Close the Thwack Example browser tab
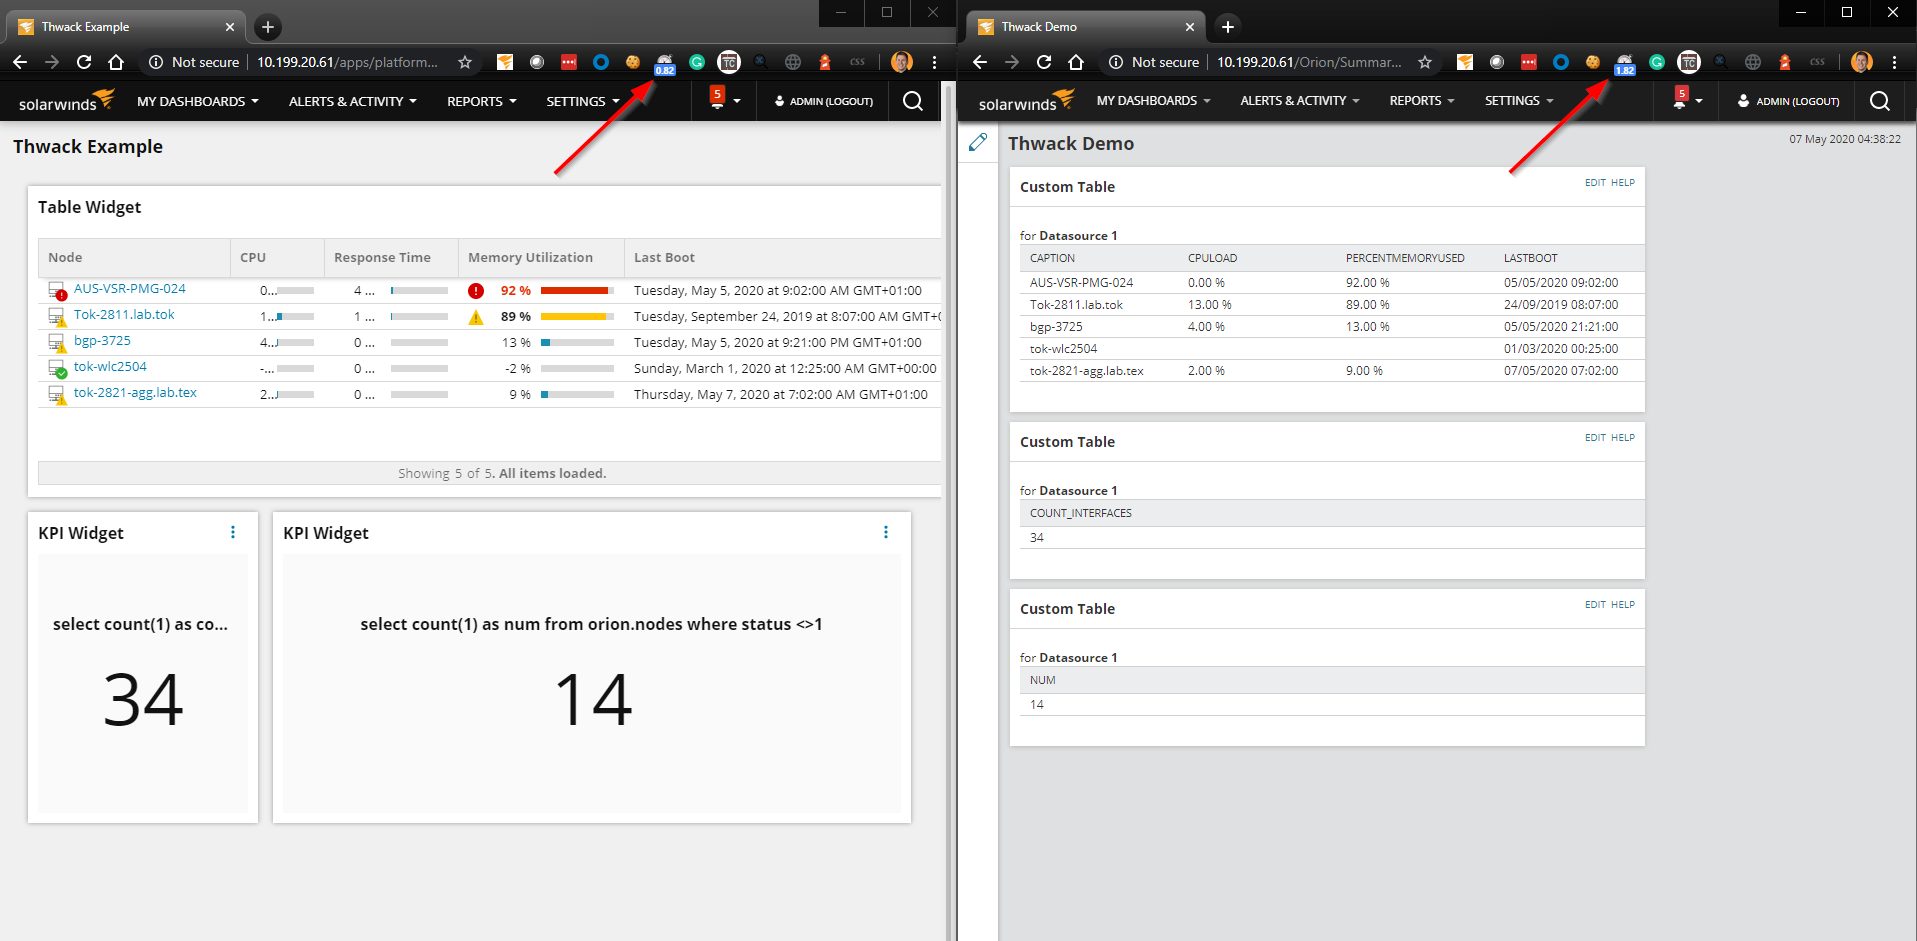Screen dimensions: 1917x941 pyautogui.click(x=230, y=27)
